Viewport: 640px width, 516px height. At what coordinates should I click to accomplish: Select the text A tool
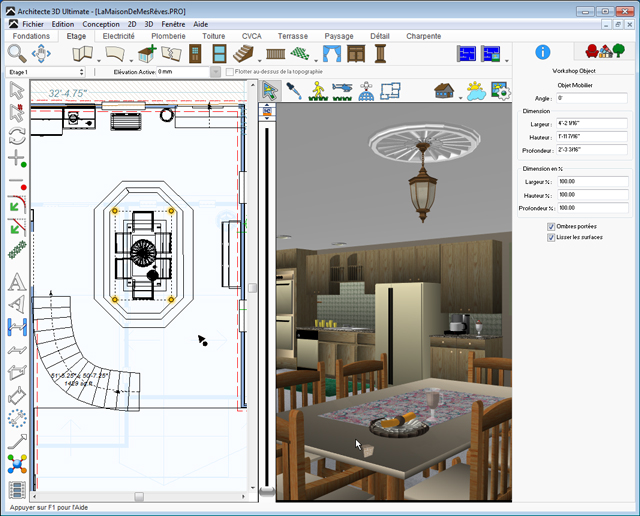pyautogui.click(x=16, y=281)
